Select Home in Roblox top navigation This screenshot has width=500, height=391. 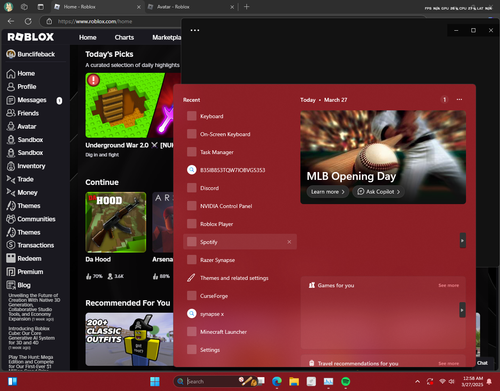[88, 38]
